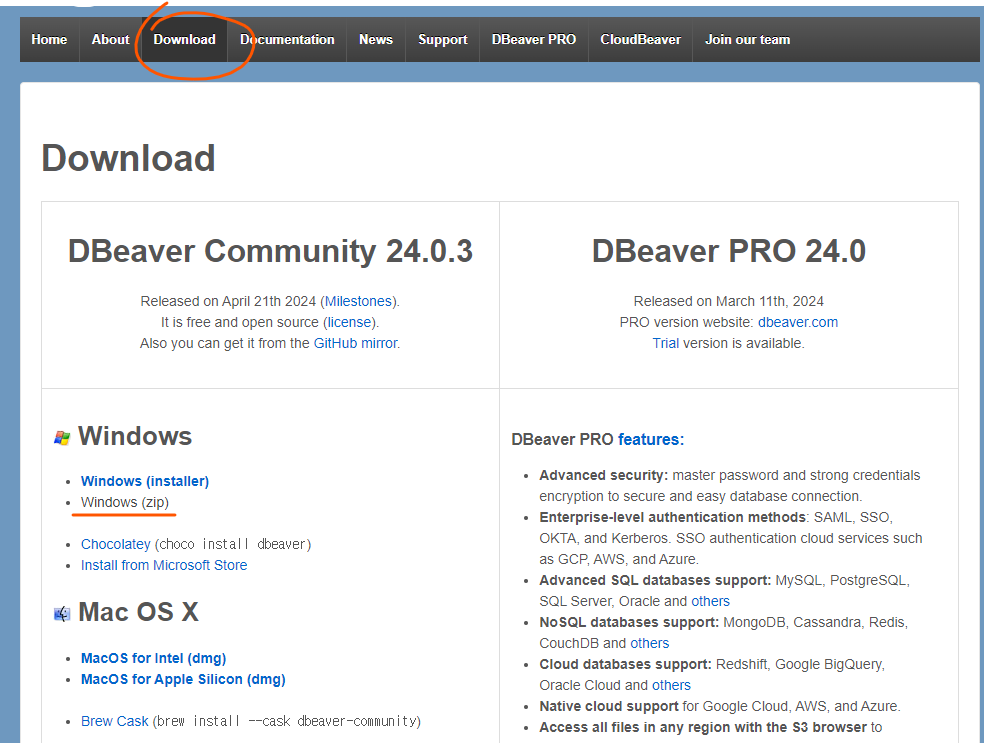Viewport: 984px width, 743px height.
Task: Click Install from Microsoft Store
Action: tap(164, 565)
